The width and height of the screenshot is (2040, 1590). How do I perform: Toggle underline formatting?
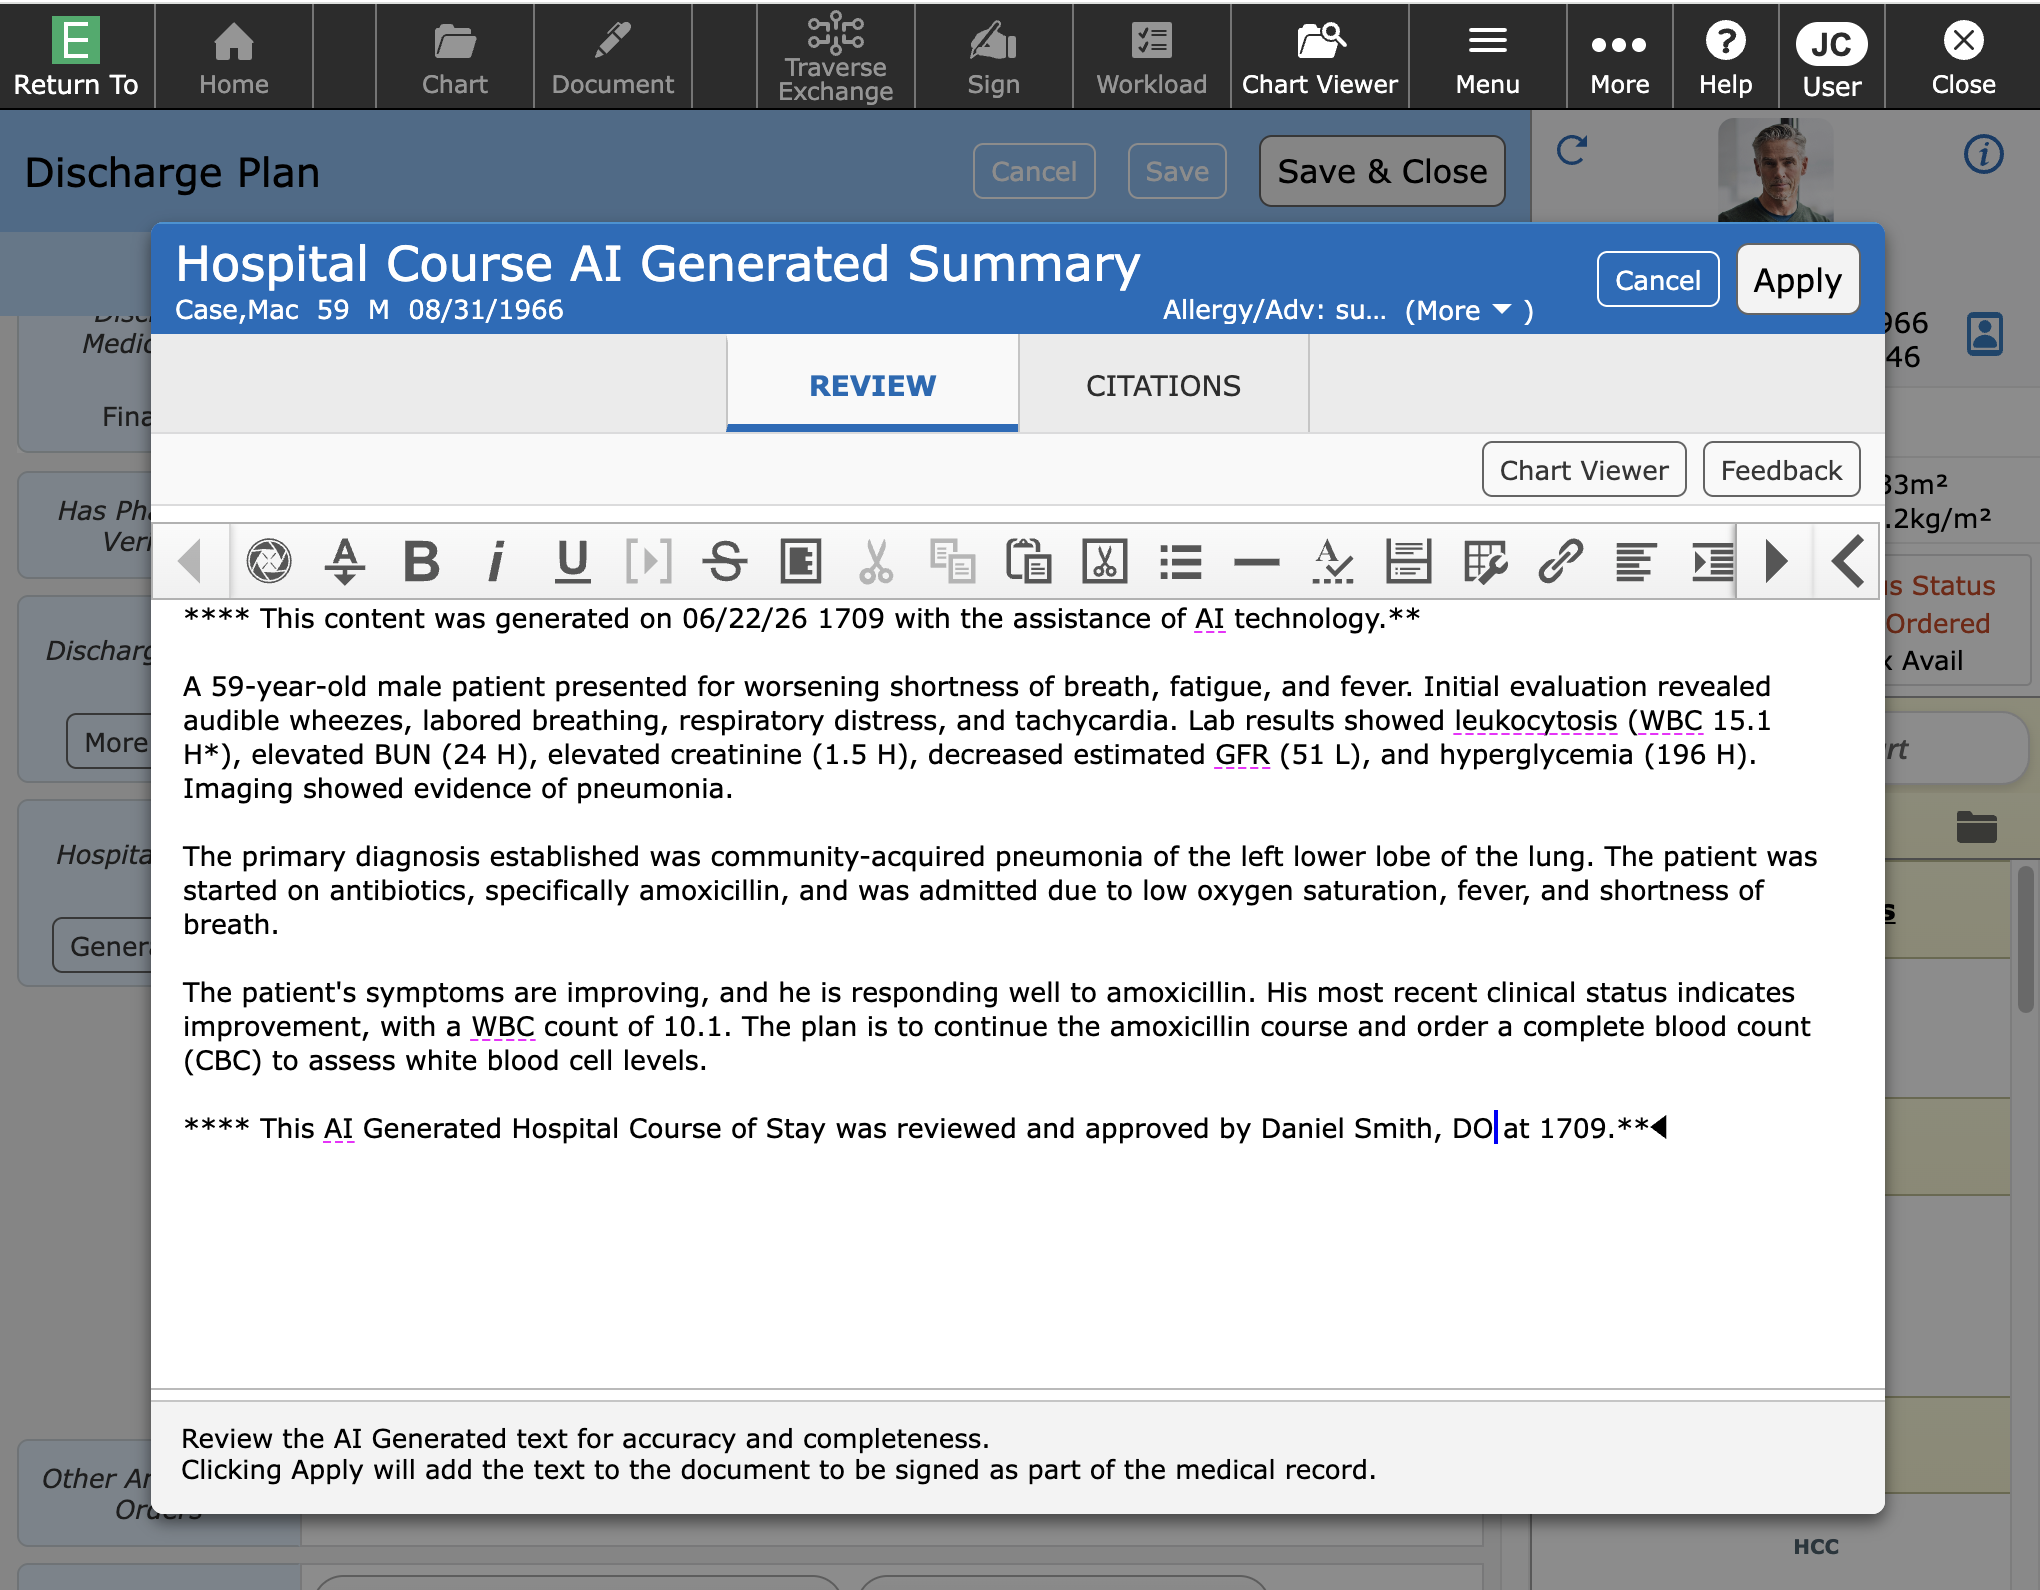coord(572,561)
